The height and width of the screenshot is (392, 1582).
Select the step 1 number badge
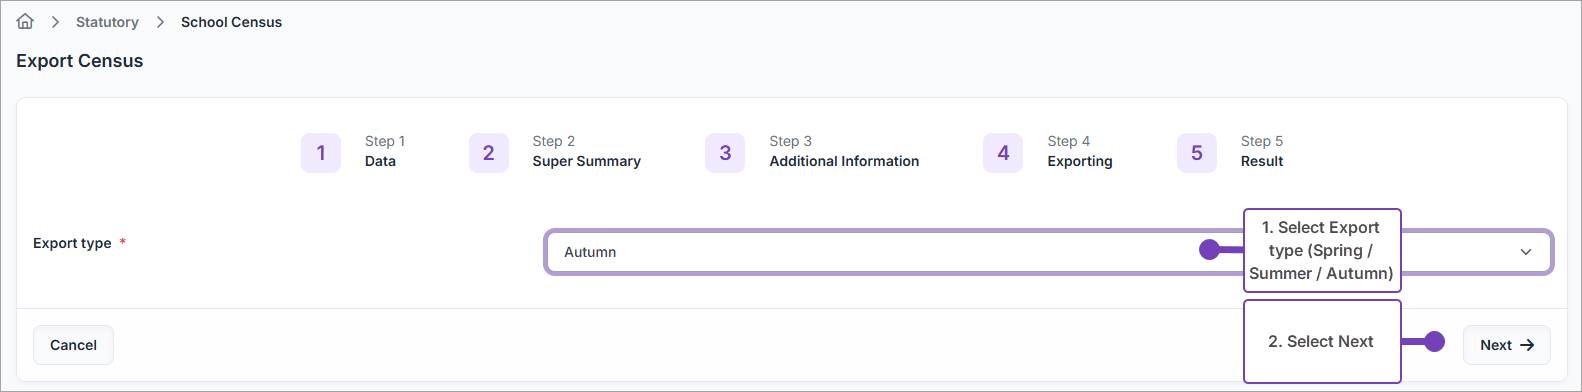(321, 153)
